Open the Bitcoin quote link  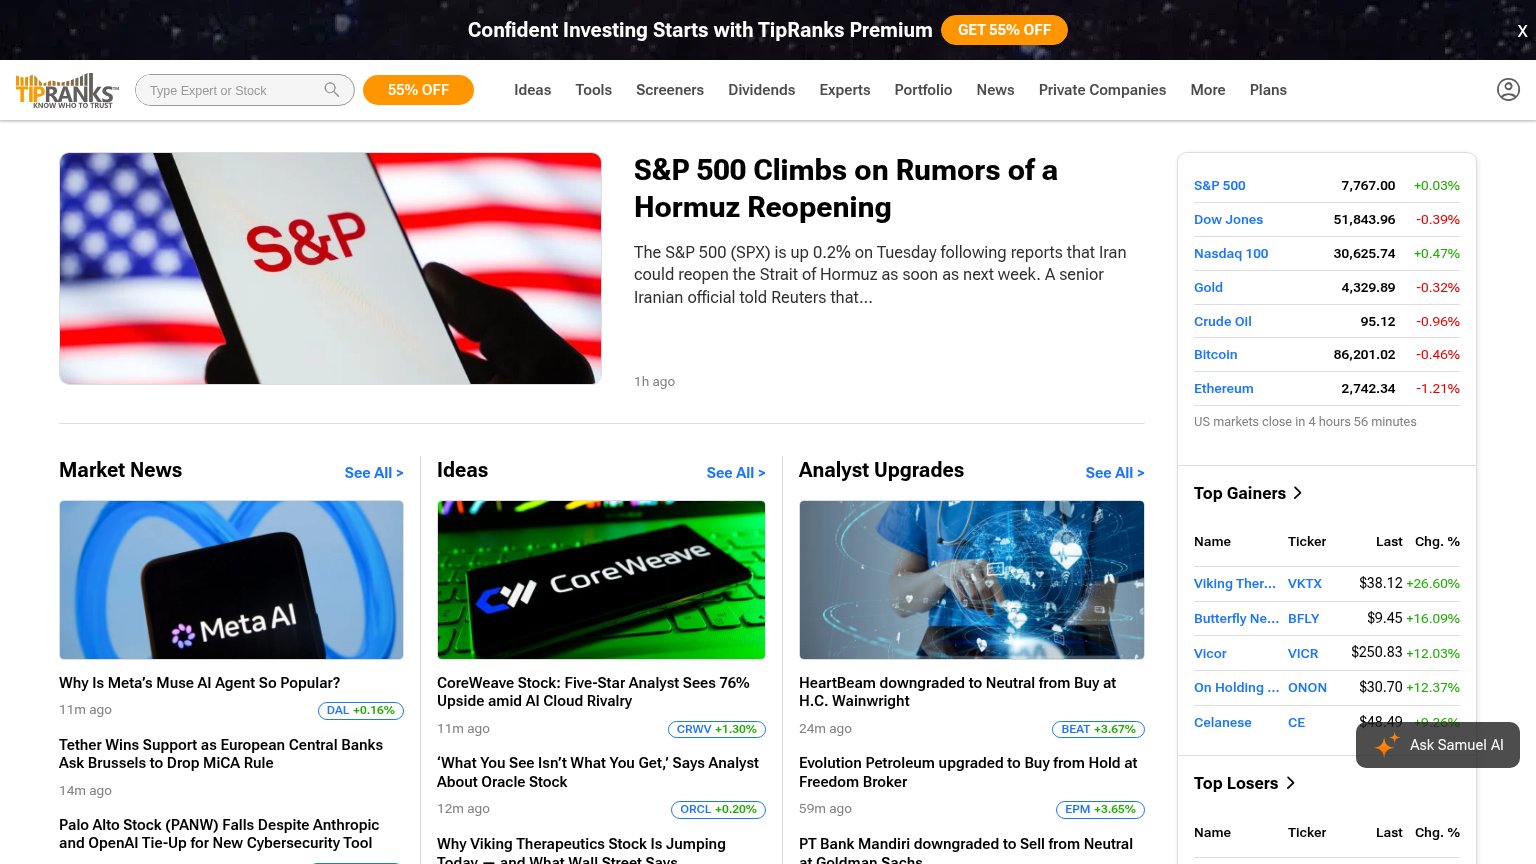point(1215,354)
